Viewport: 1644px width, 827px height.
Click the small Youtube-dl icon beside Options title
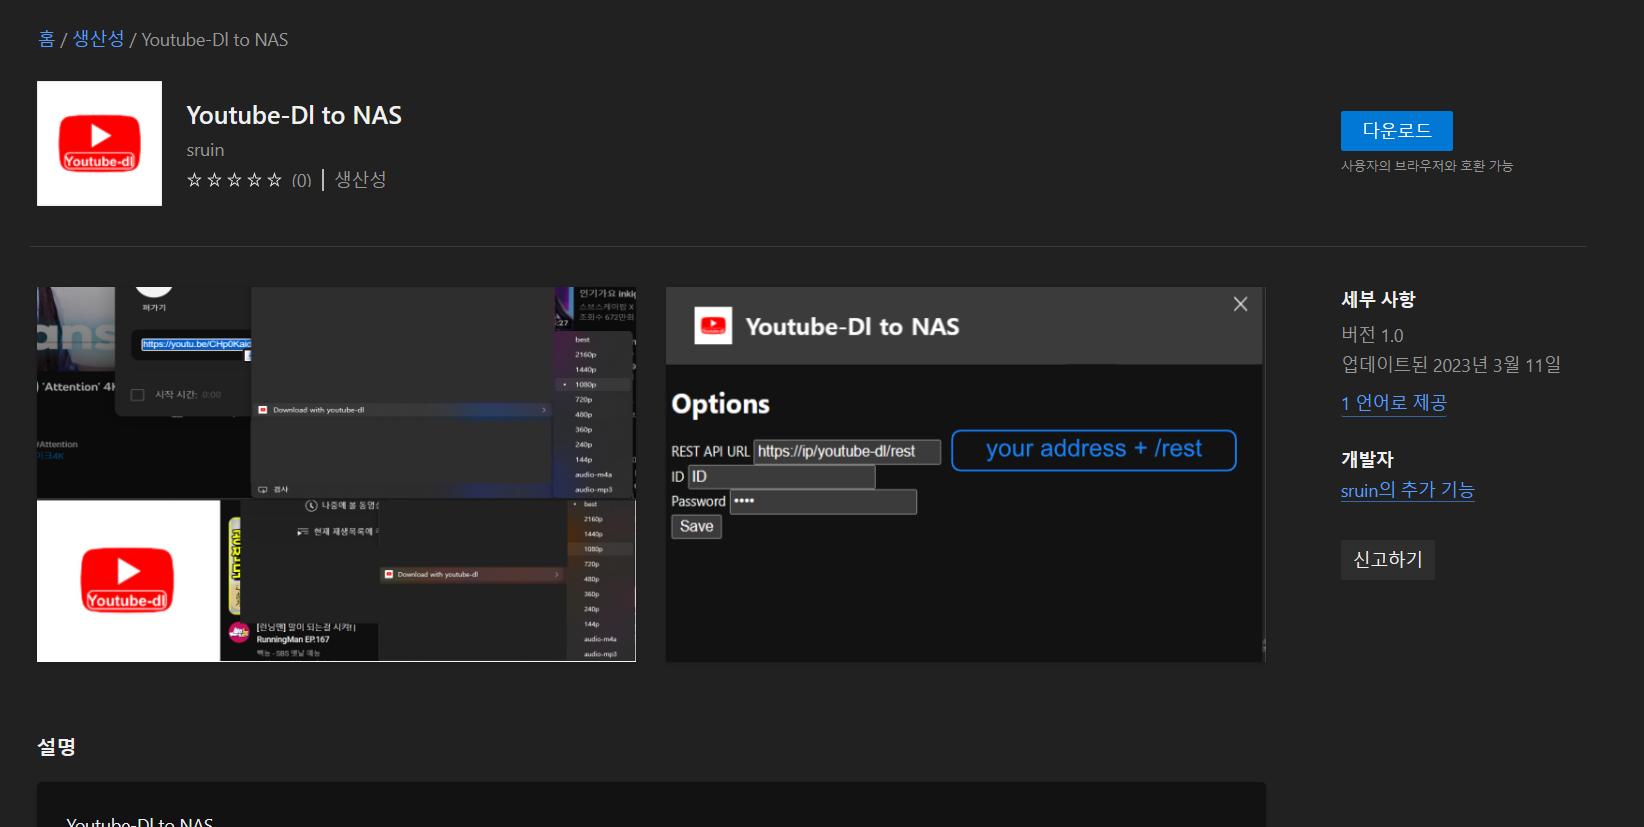[713, 326]
